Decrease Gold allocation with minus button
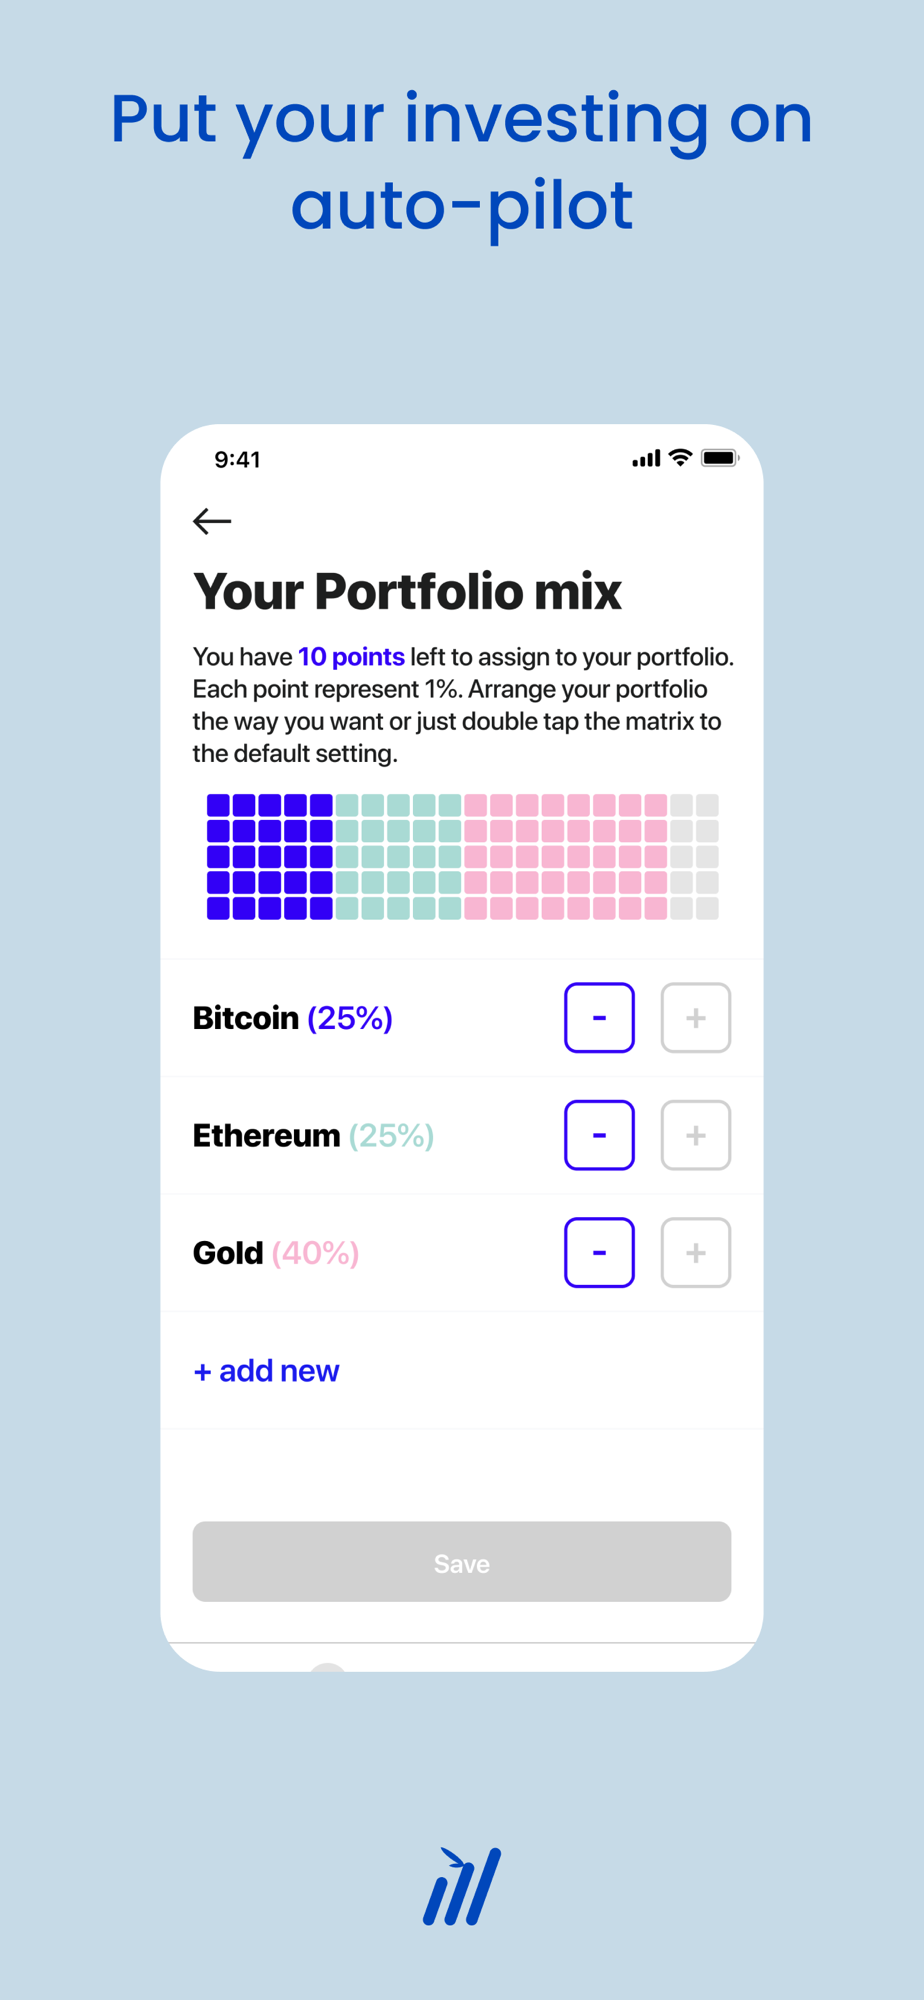 click(x=599, y=1252)
